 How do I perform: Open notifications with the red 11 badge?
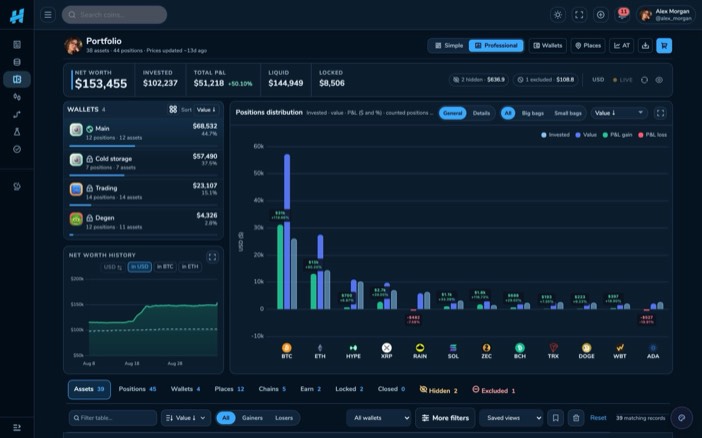622,15
